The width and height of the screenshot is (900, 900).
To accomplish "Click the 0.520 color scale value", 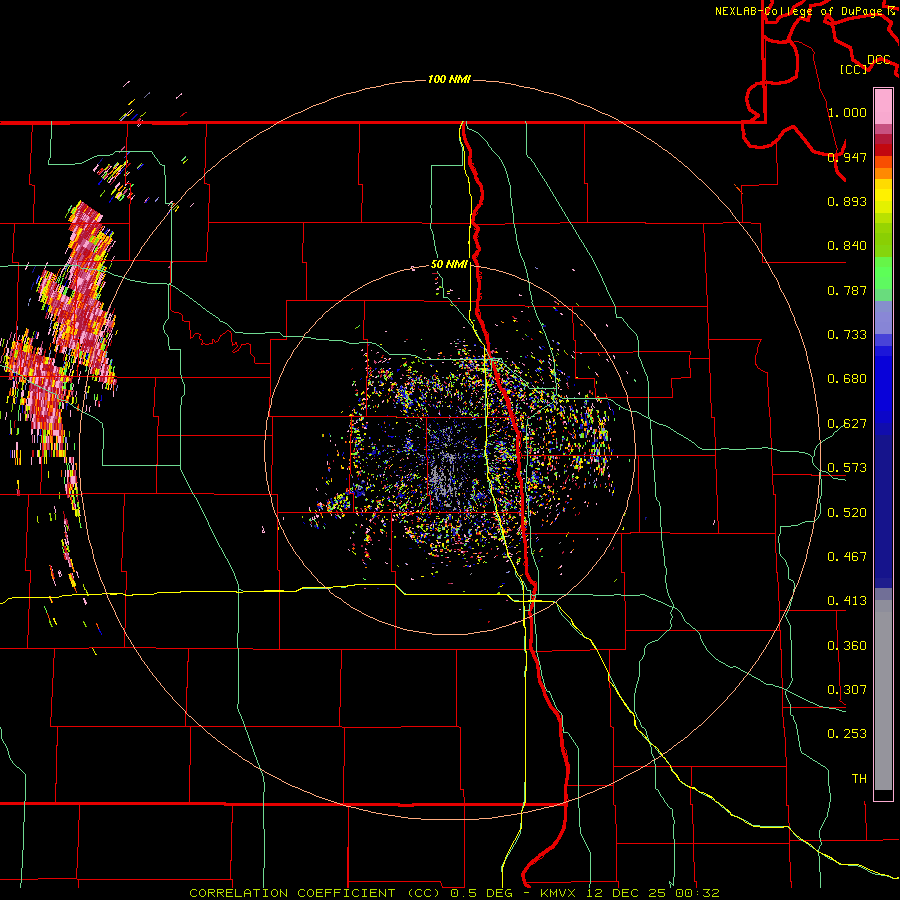I will 847,513.
